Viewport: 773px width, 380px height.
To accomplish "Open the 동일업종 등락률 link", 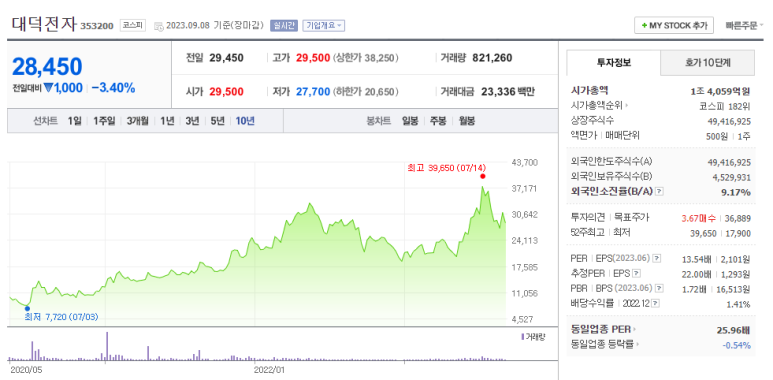I will [602, 344].
